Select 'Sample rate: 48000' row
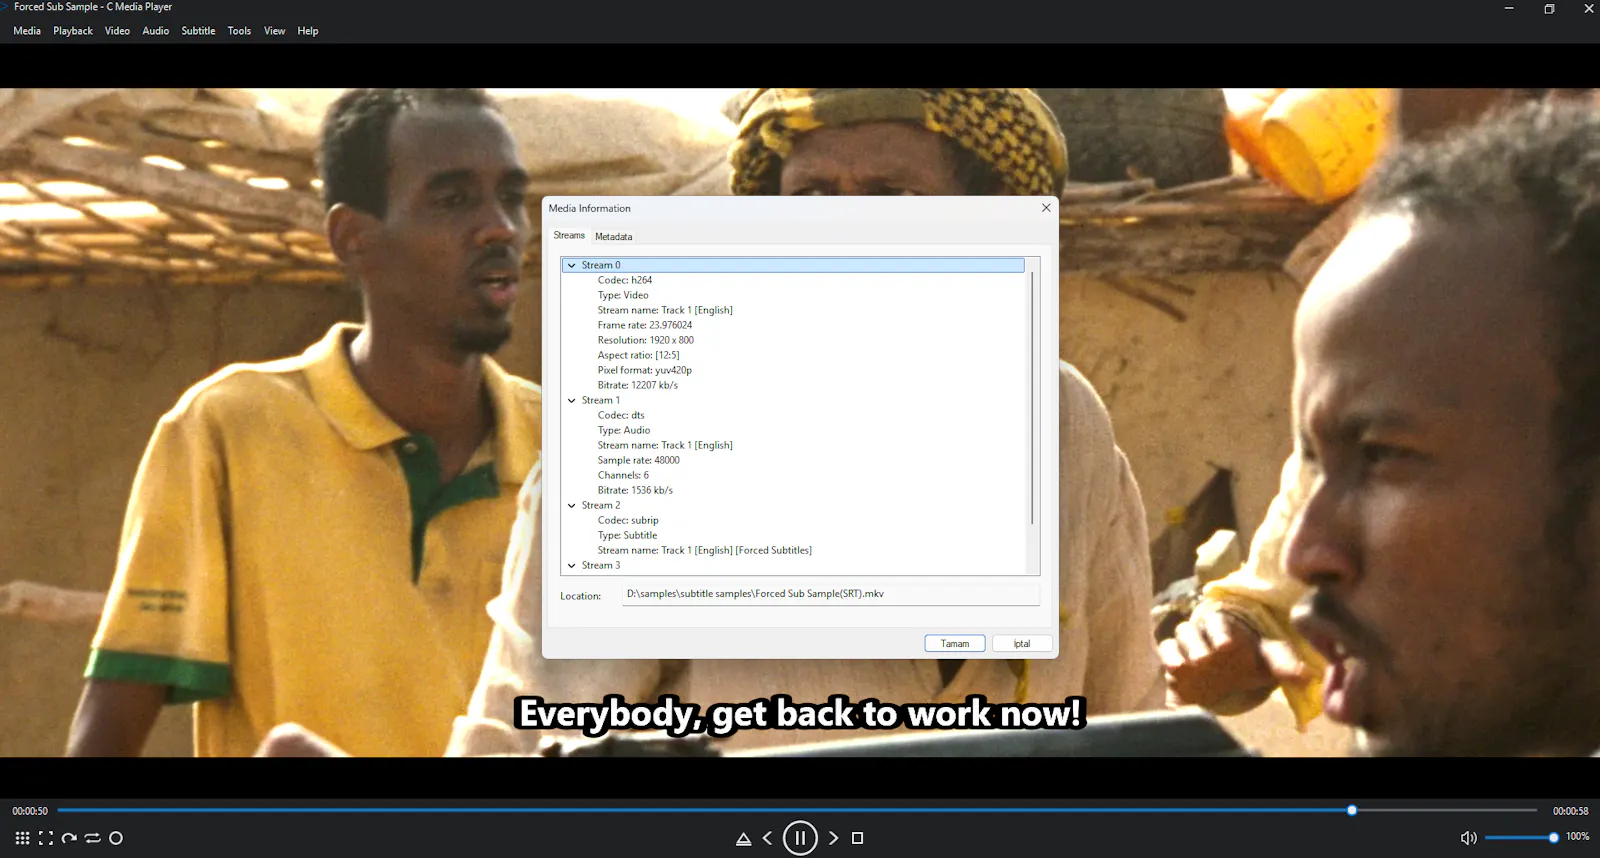The height and width of the screenshot is (858, 1600). (639, 460)
